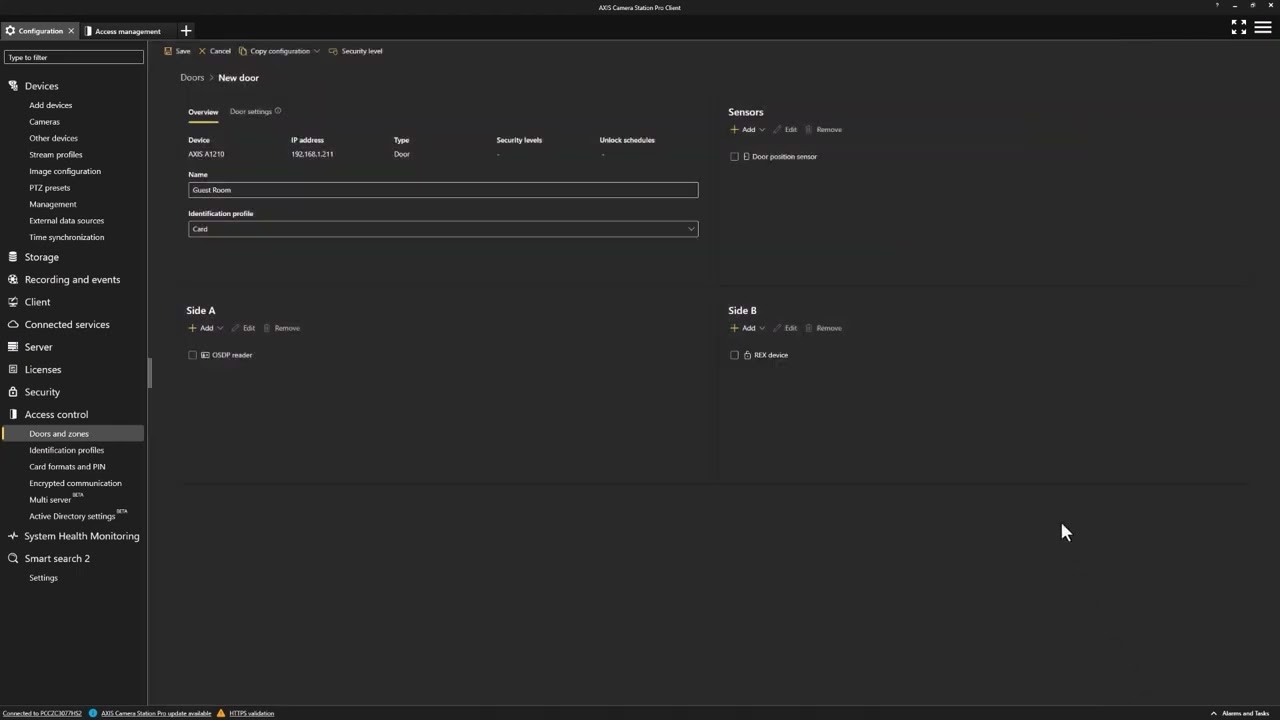Click the Door settings info icon
The height and width of the screenshot is (720, 1280).
[278, 111]
